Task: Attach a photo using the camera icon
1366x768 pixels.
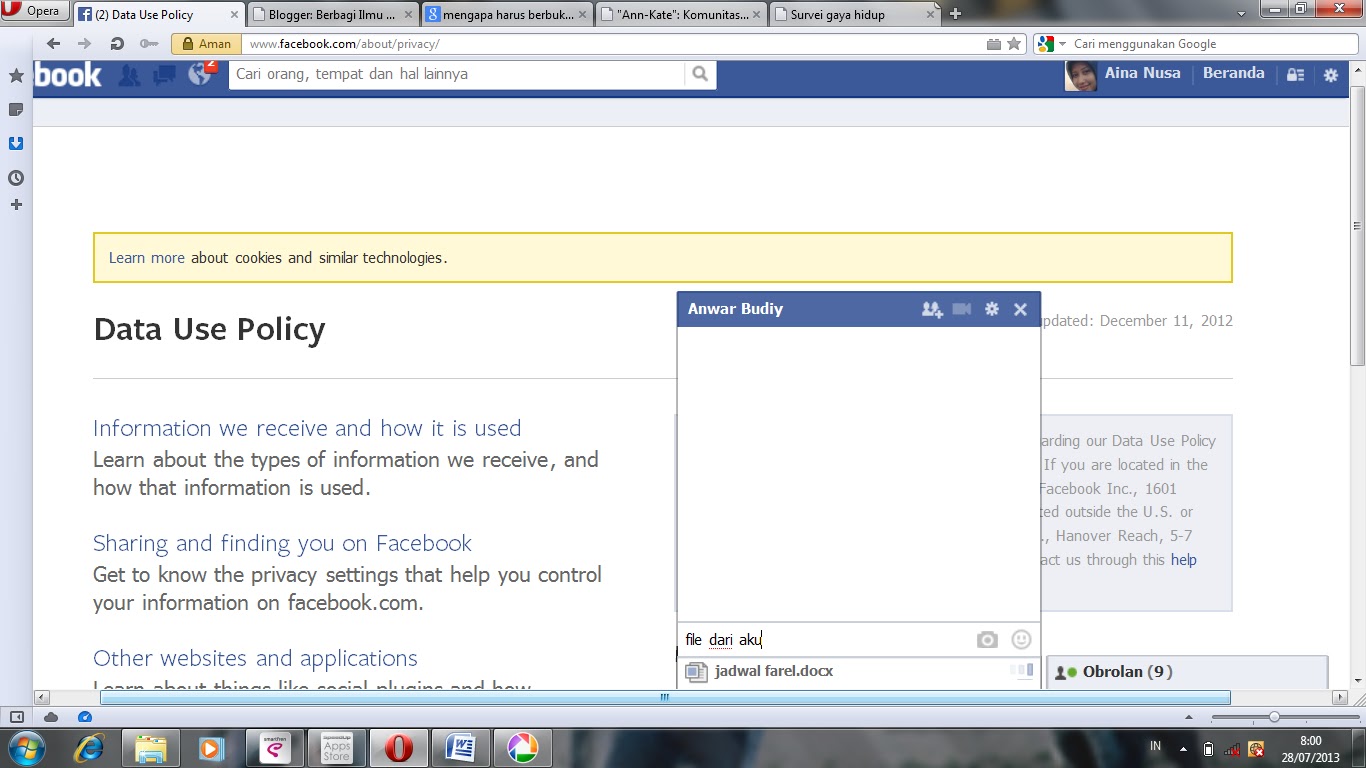Action: coord(987,639)
